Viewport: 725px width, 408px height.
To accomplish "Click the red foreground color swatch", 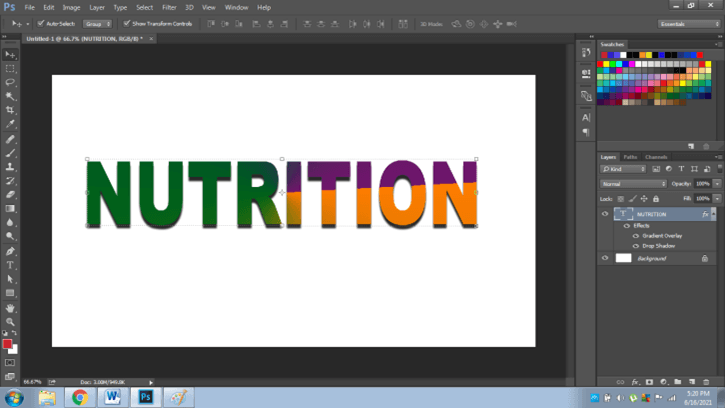I will [x=7, y=344].
